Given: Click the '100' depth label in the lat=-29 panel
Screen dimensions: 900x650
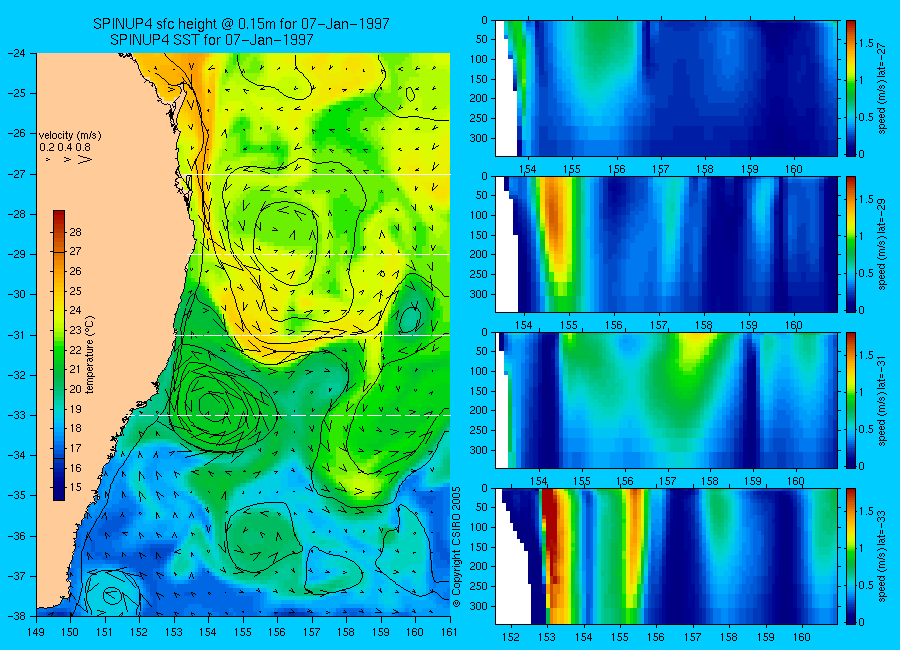Looking at the screenshot, I should 478,215.
